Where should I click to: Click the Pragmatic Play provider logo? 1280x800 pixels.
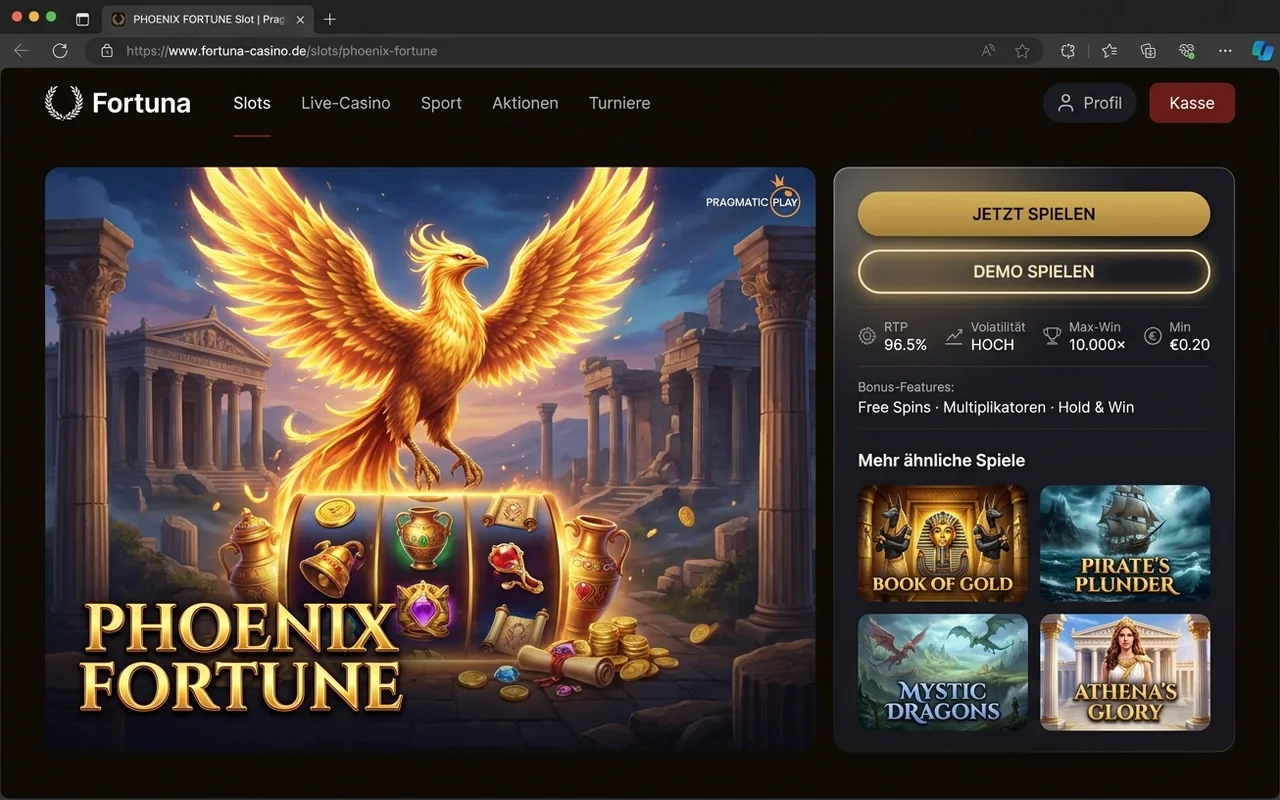pyautogui.click(x=753, y=198)
